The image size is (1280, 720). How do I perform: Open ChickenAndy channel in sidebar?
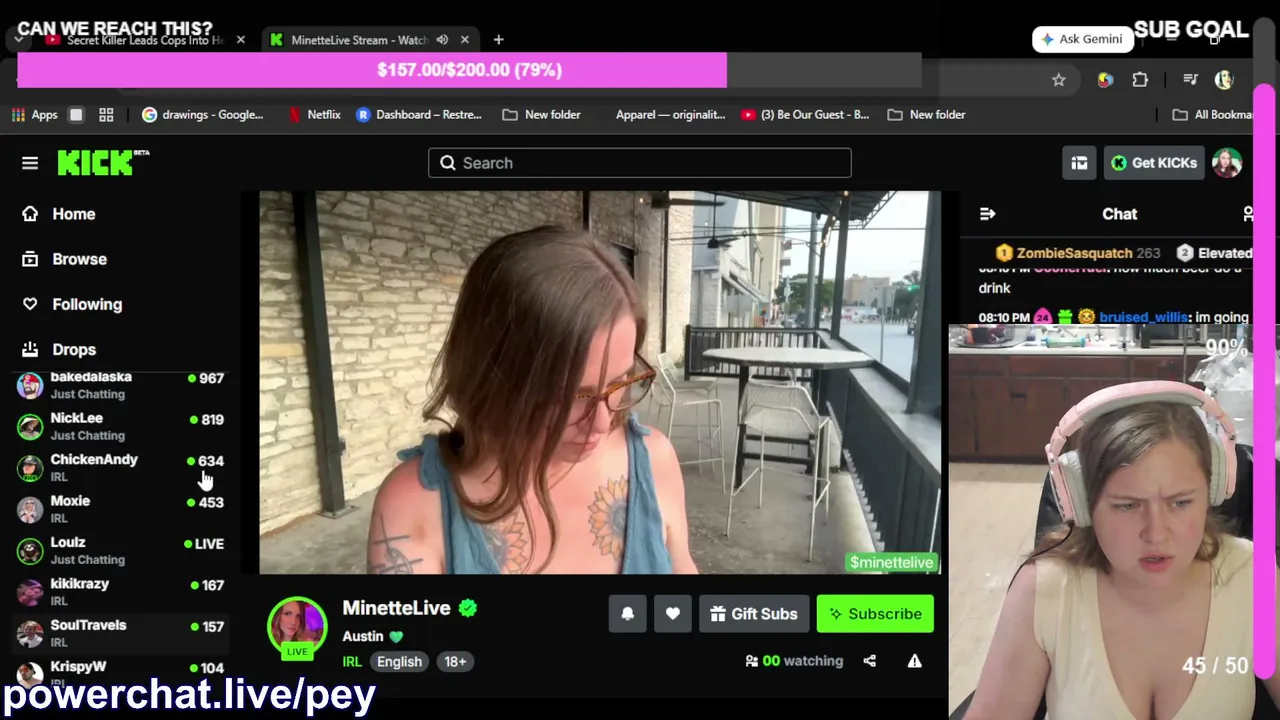122,467
